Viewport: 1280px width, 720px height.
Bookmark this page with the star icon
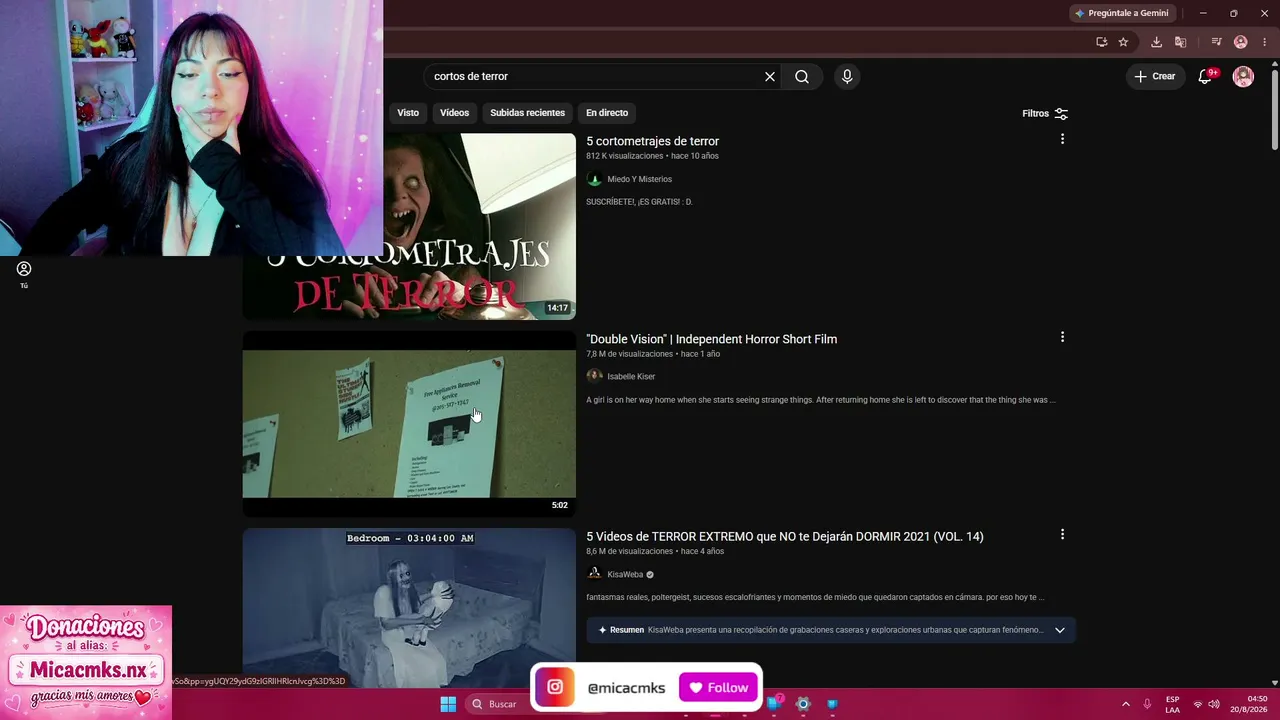coord(1123,42)
